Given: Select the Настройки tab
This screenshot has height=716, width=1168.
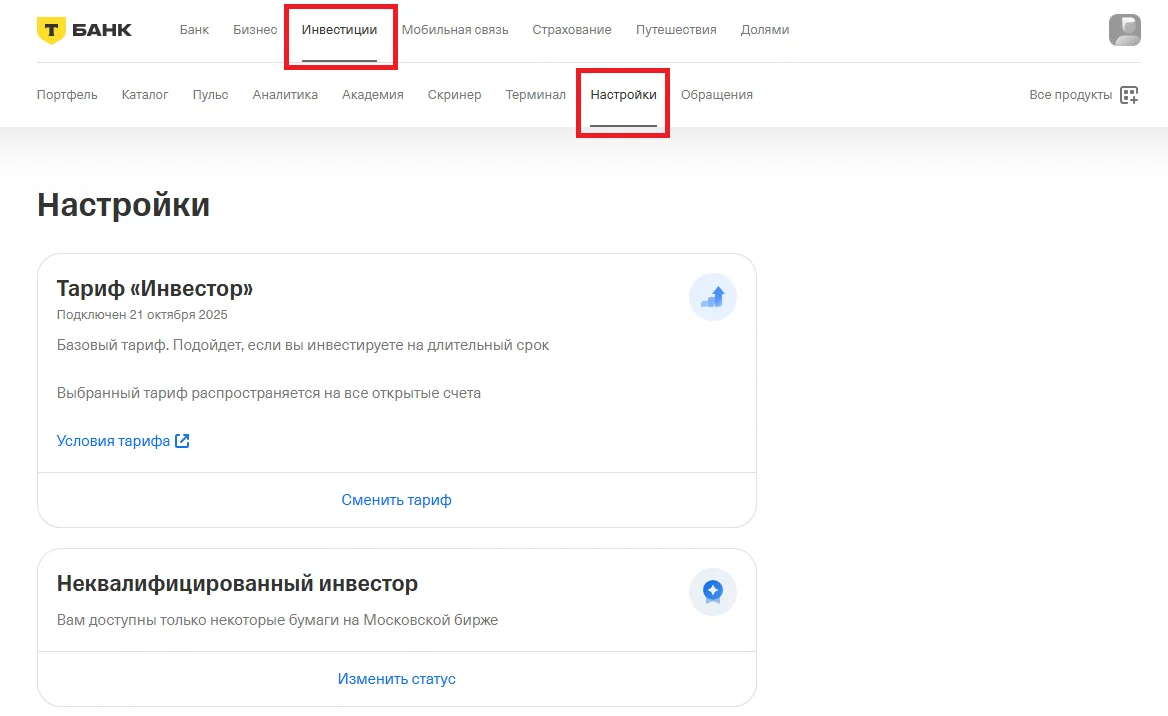Looking at the screenshot, I should (623, 95).
